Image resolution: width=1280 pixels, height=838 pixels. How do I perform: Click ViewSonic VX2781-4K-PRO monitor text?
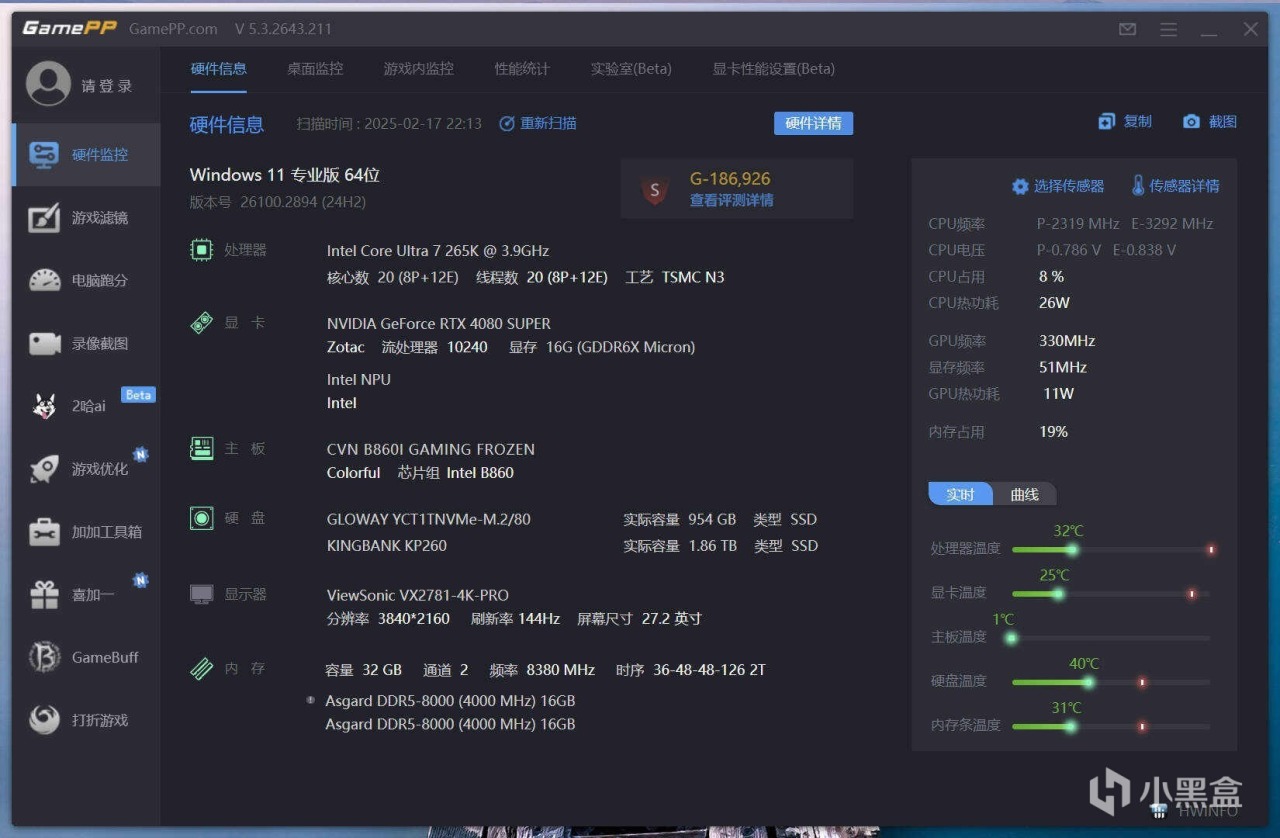point(418,595)
